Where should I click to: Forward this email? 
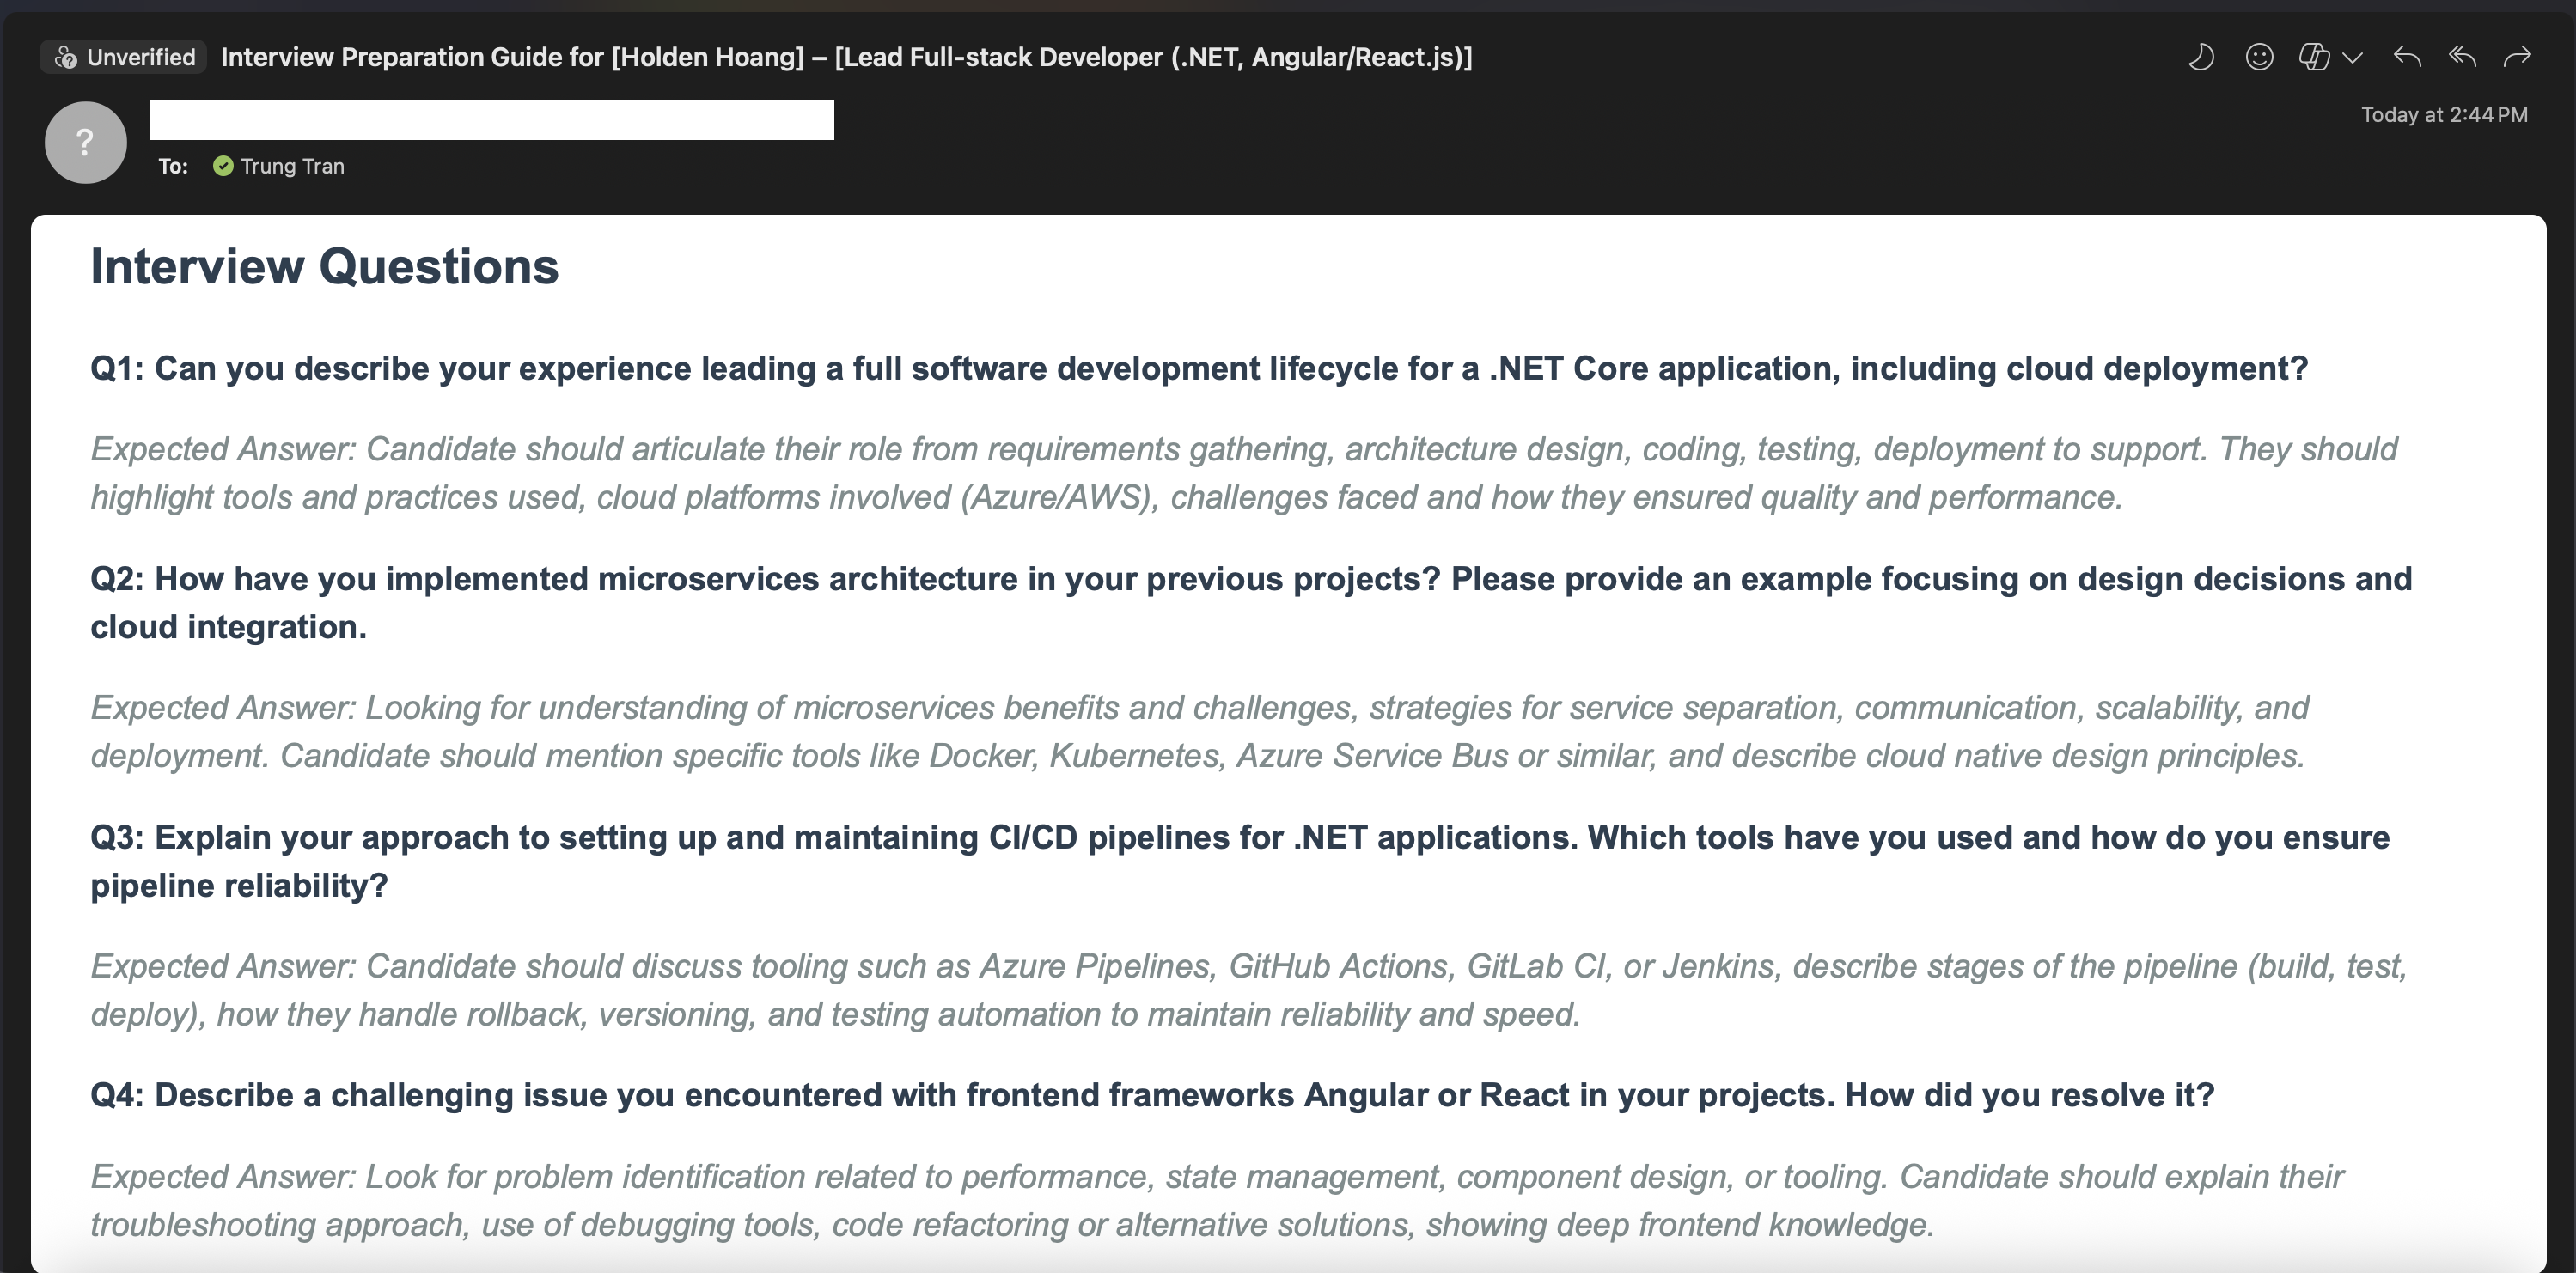[x=2517, y=57]
